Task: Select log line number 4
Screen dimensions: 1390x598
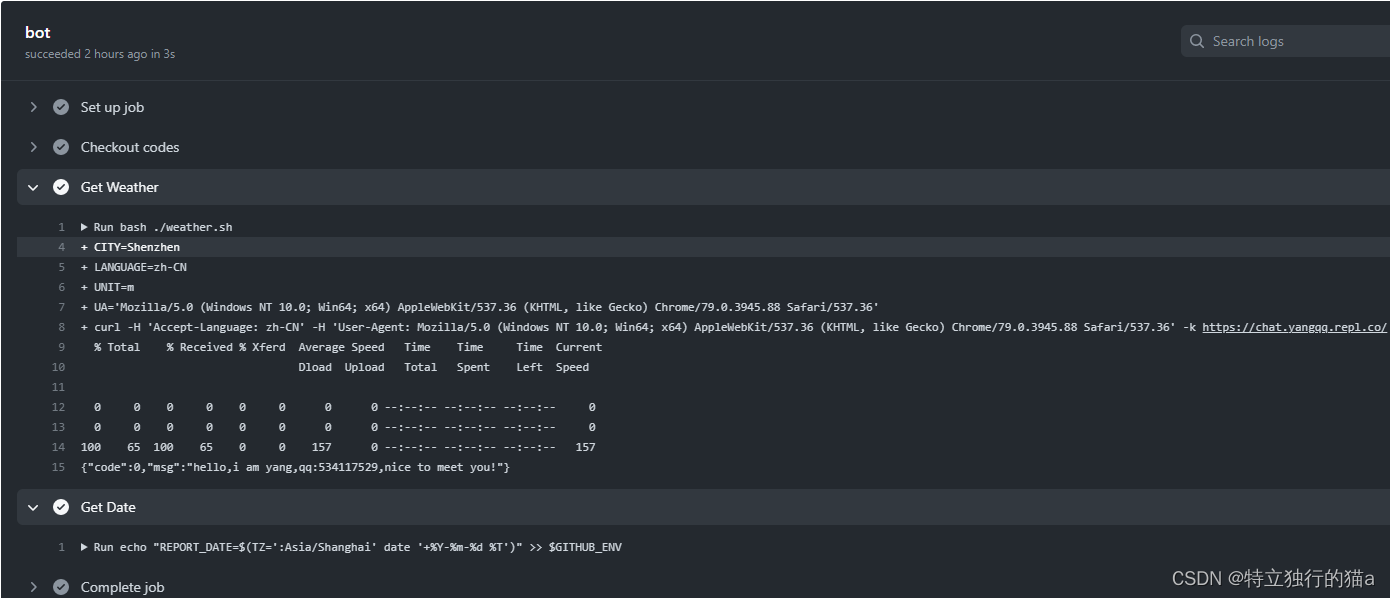Action: tap(61, 247)
